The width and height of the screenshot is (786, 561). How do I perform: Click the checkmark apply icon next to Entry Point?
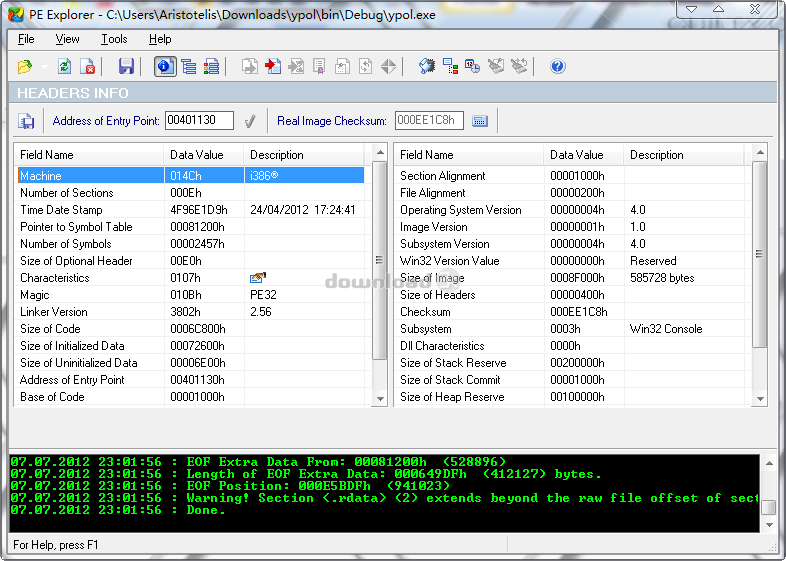[x=250, y=121]
